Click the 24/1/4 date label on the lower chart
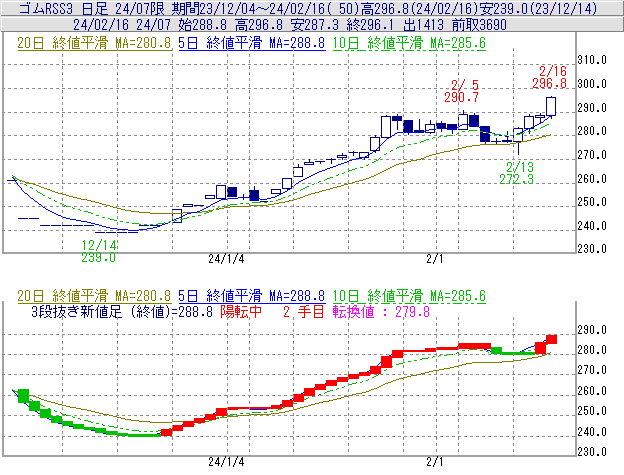The image size is (624, 475). [226, 462]
